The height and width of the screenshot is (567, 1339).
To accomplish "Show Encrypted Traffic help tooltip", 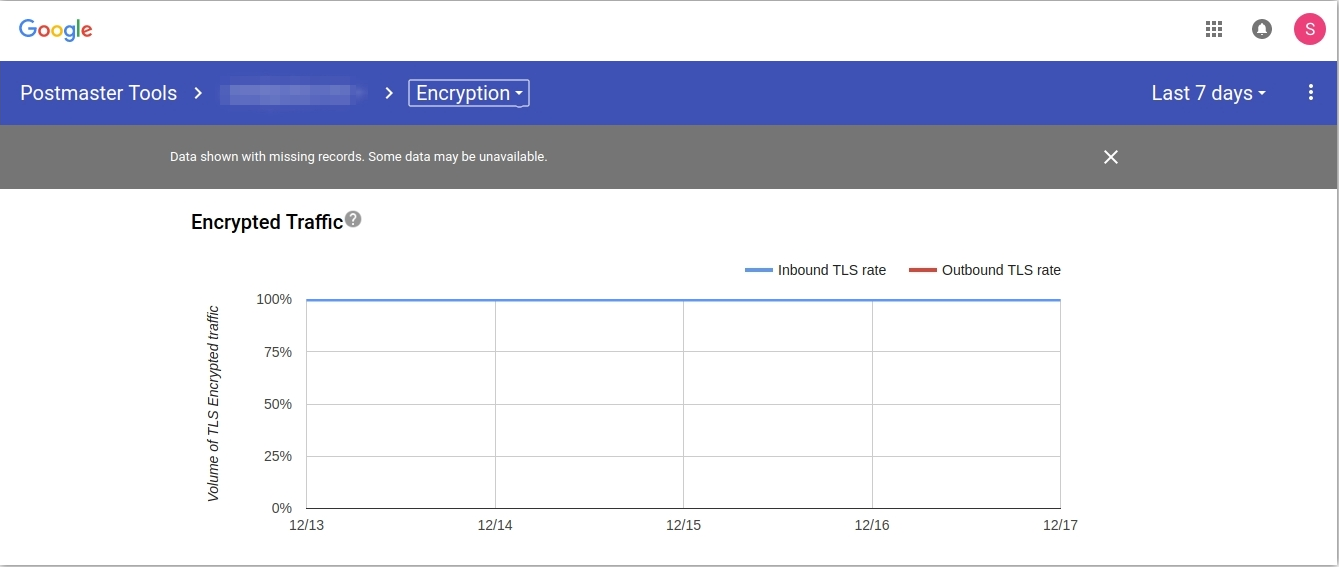I will tap(353, 220).
